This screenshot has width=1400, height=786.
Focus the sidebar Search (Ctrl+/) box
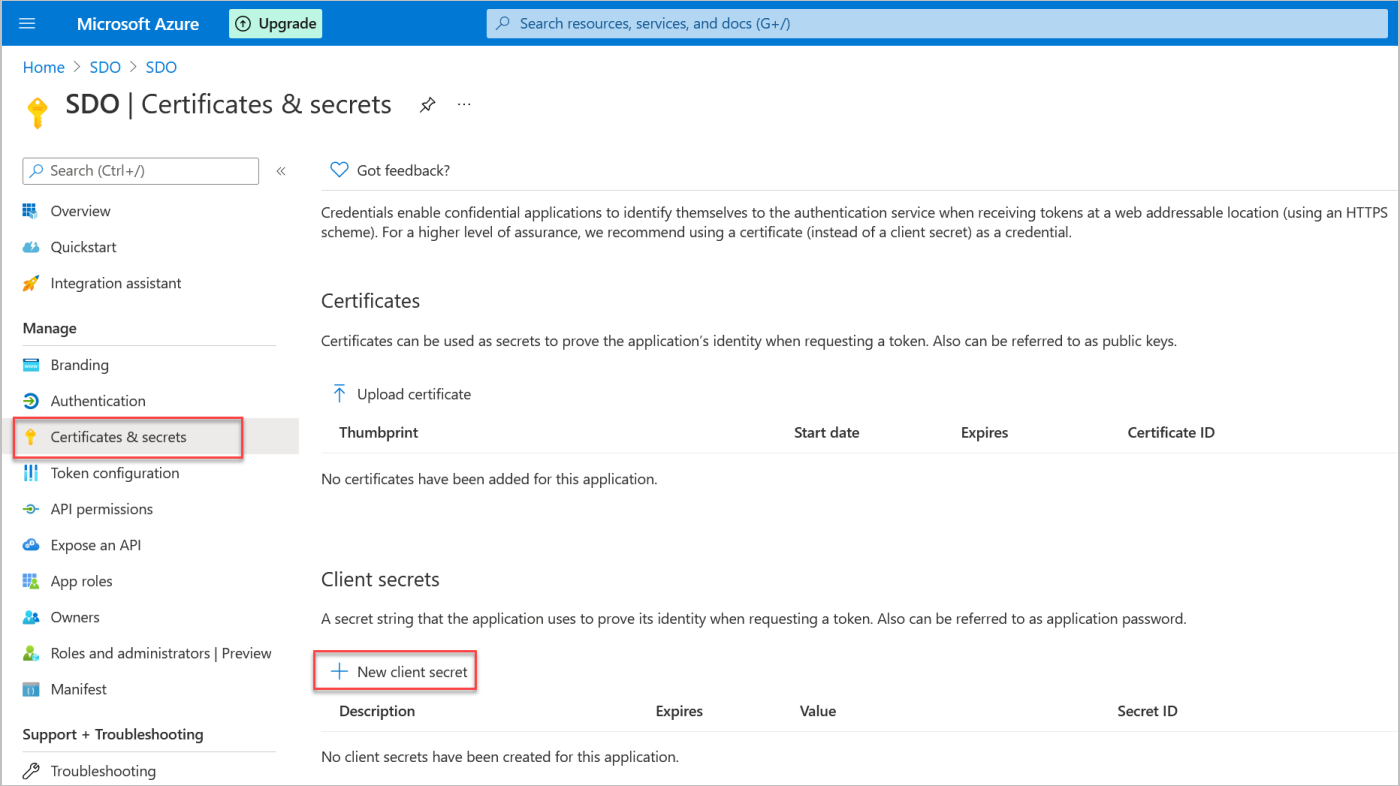point(141,171)
